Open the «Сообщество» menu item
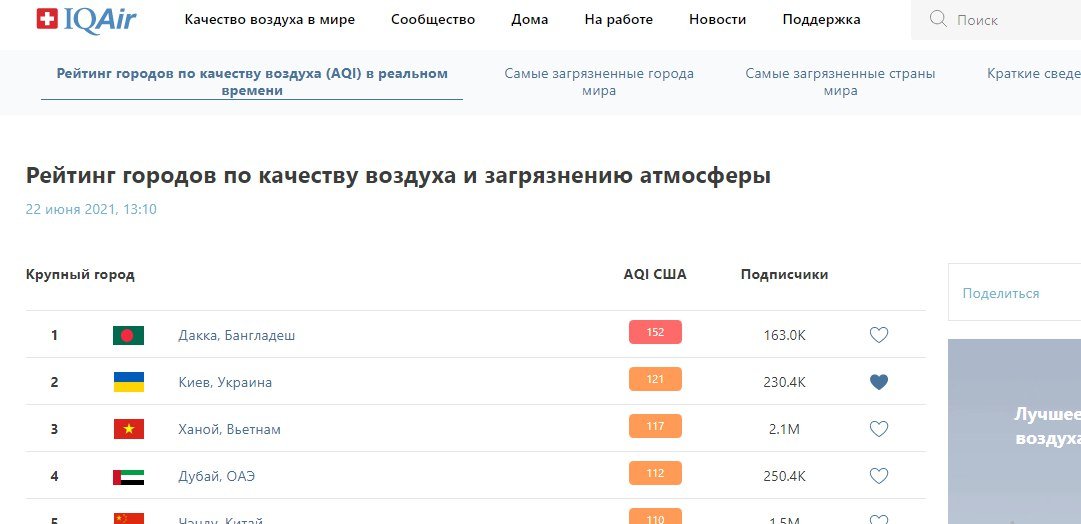 coord(433,19)
